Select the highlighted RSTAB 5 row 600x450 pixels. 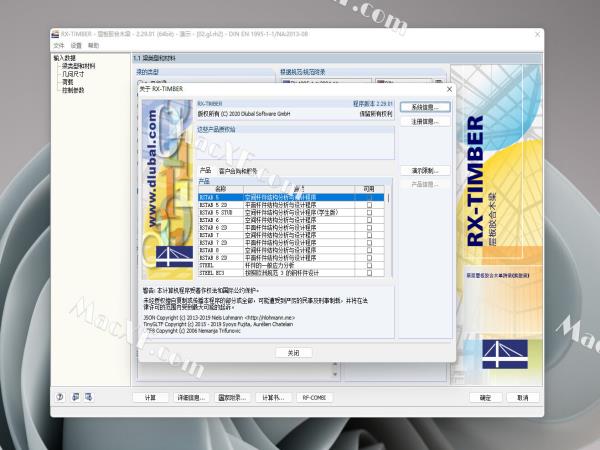(x=291, y=197)
